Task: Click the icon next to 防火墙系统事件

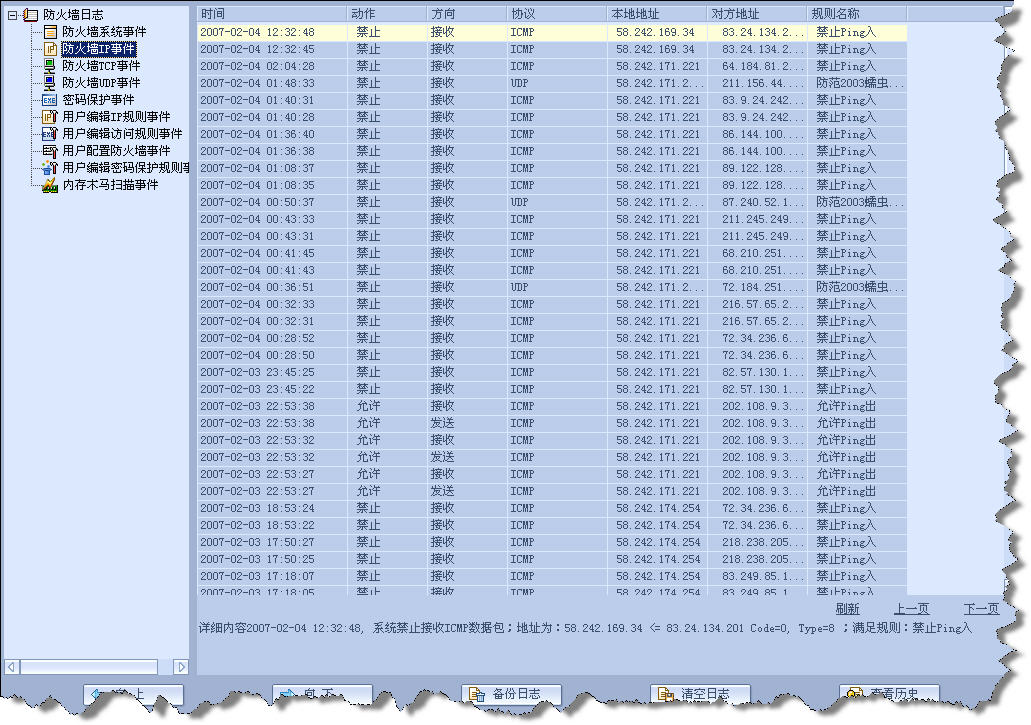Action: point(50,32)
